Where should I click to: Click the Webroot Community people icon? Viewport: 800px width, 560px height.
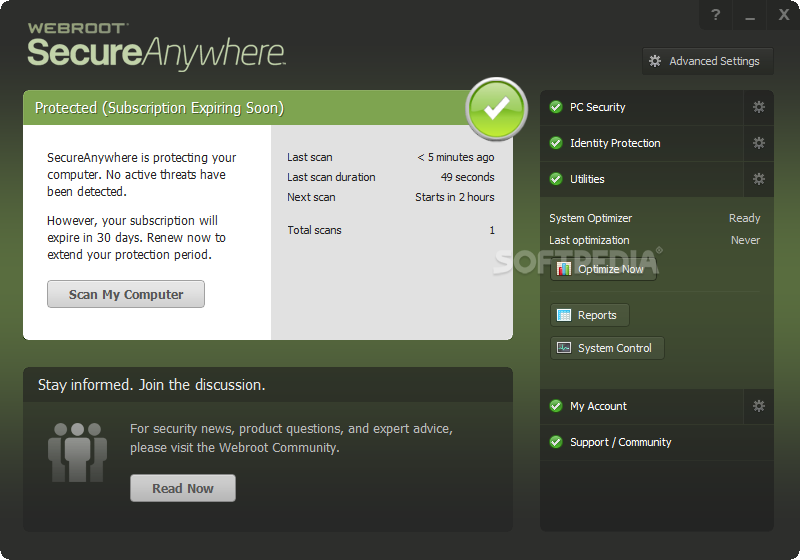point(77,452)
